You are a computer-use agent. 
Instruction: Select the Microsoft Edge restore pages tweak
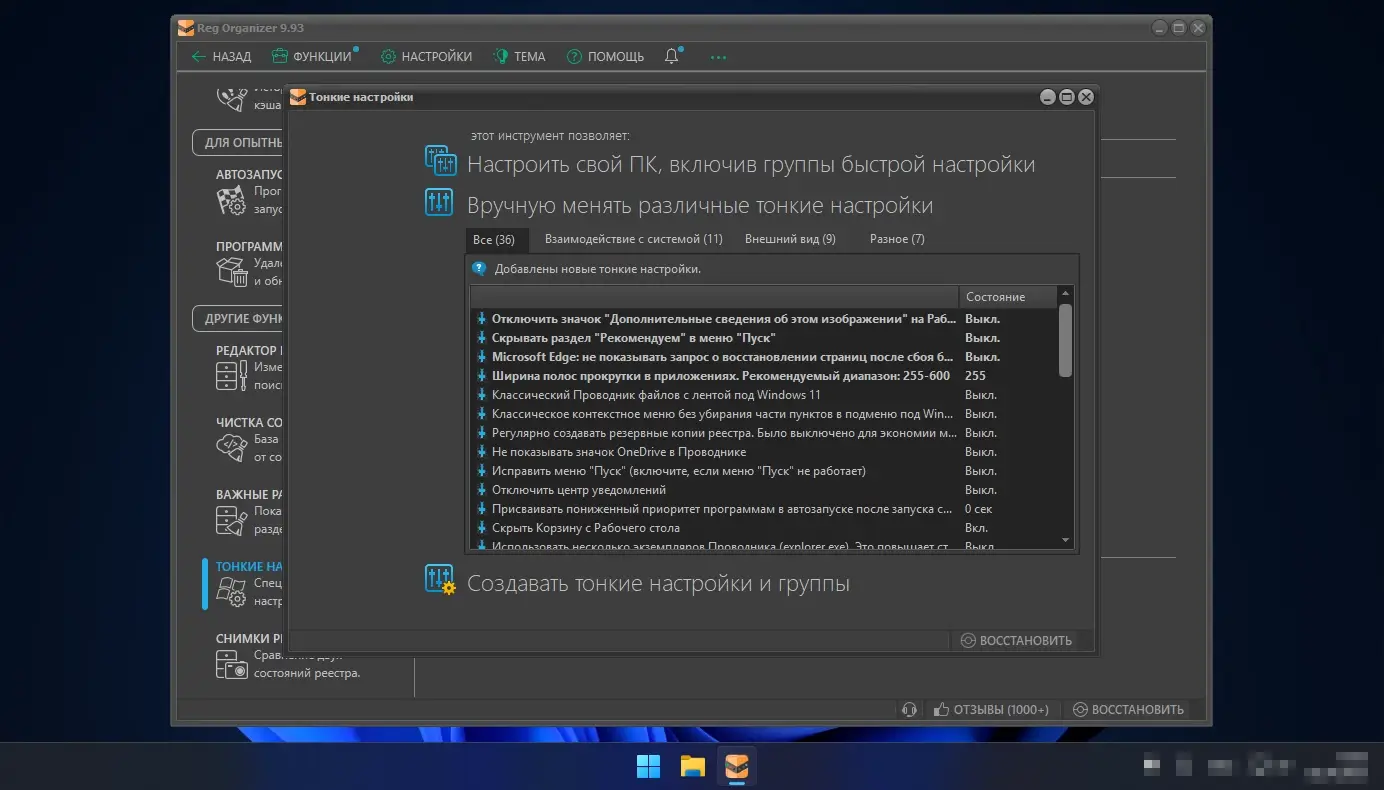(x=764, y=357)
